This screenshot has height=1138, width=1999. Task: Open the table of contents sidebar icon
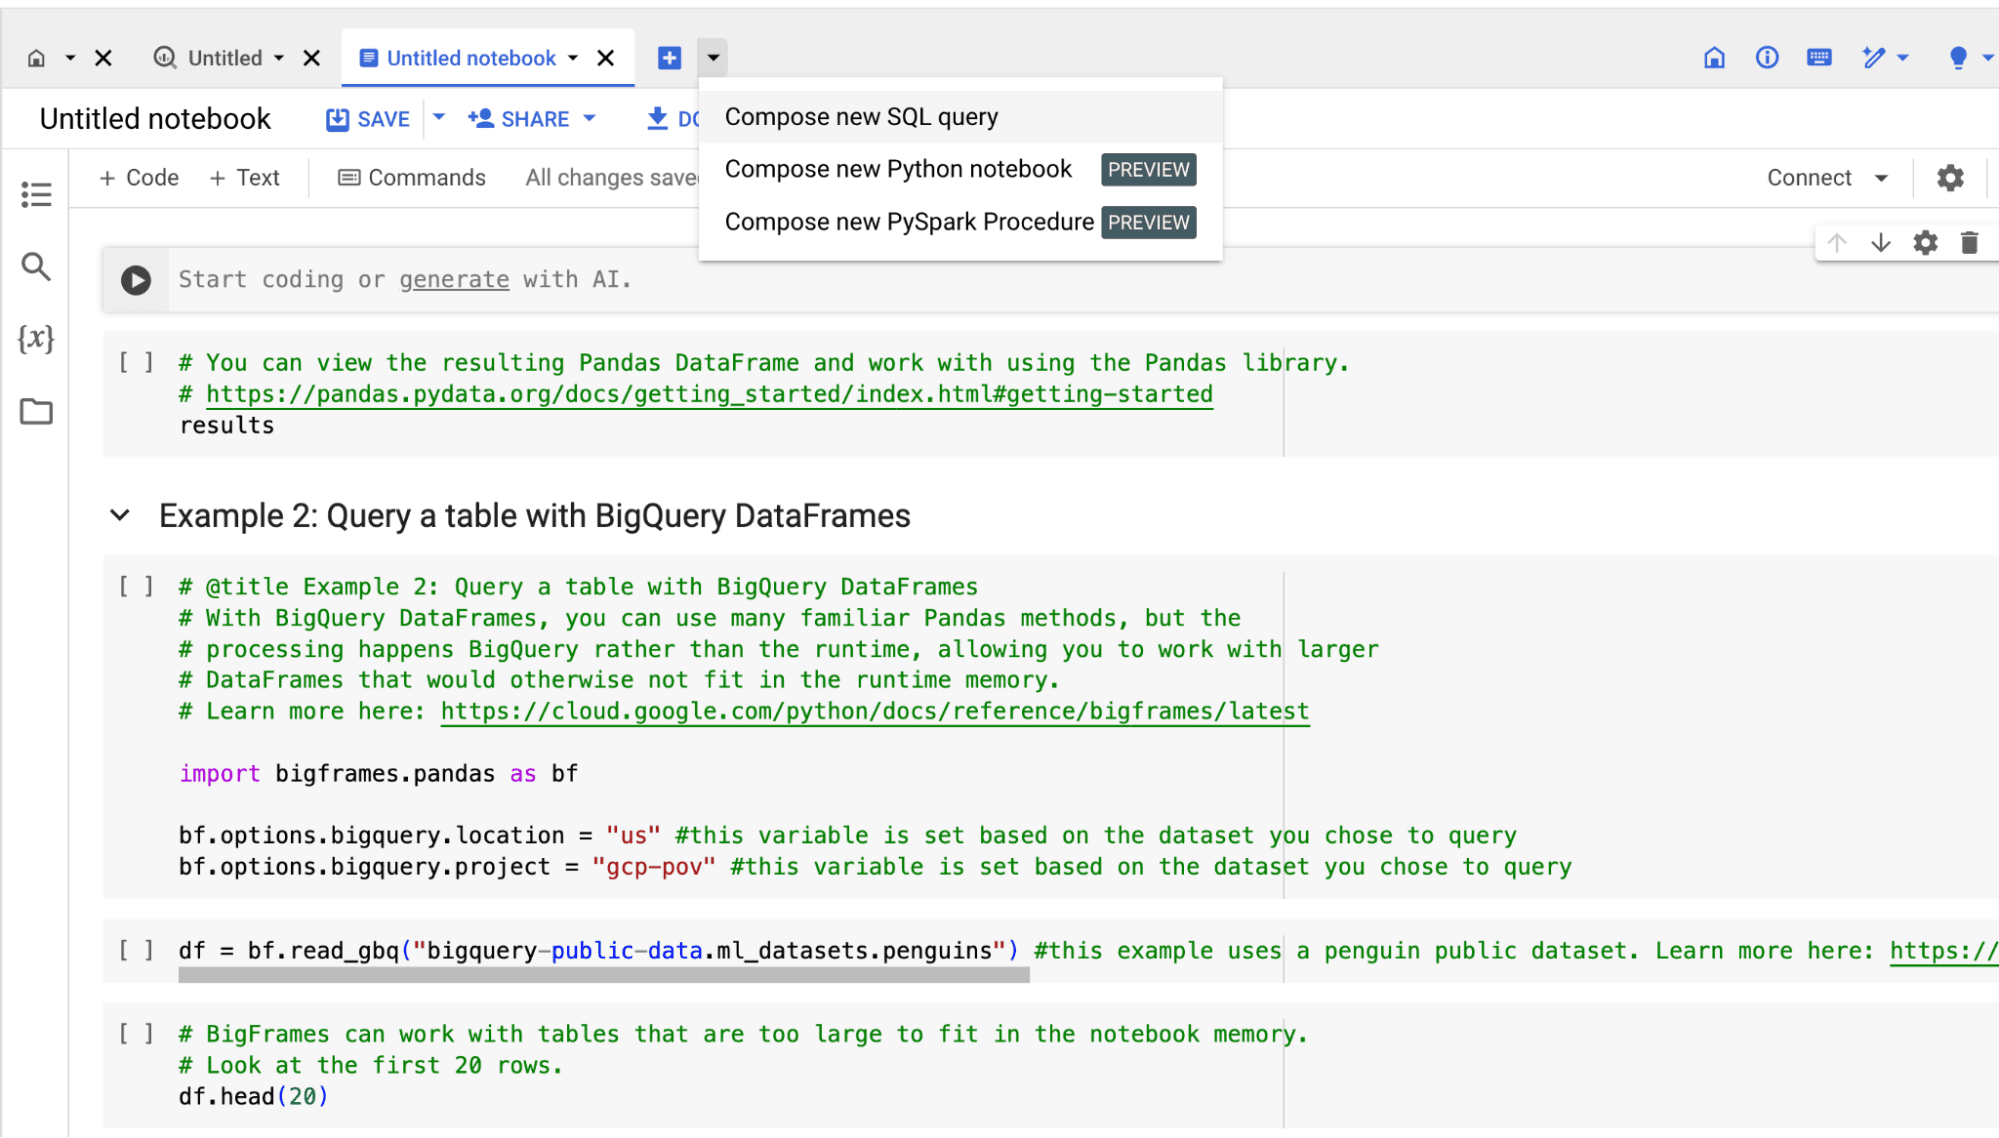pos(36,194)
